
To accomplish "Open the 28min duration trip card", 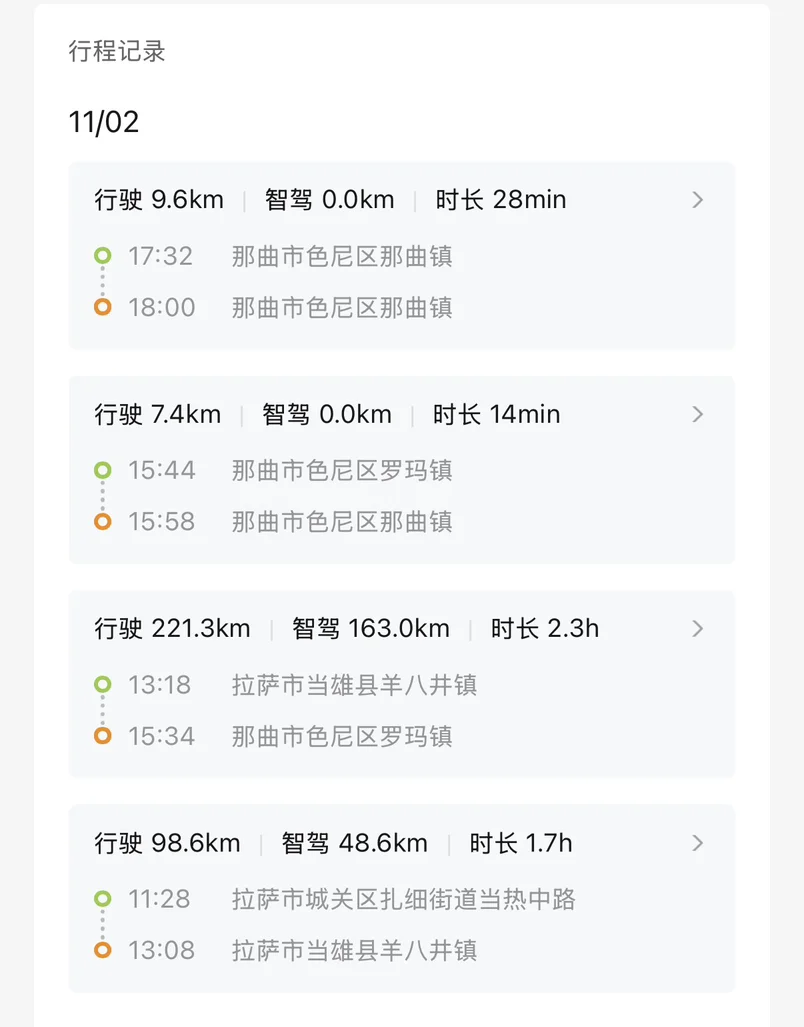I will point(529,200).
